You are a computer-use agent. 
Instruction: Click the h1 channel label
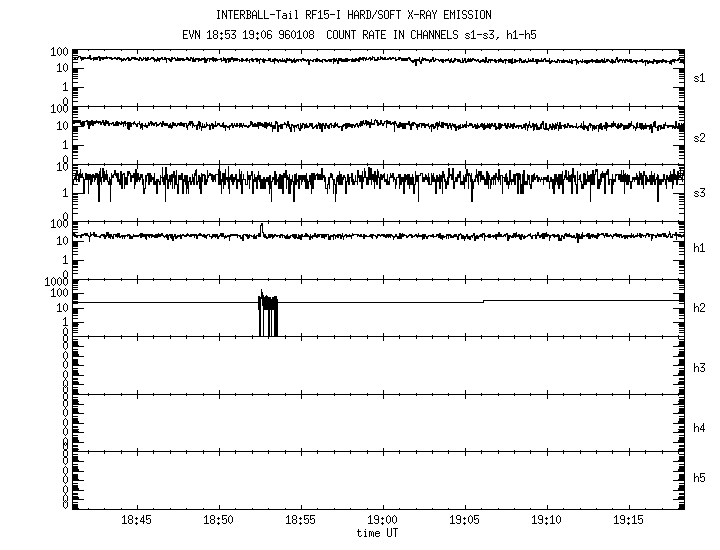click(x=699, y=248)
